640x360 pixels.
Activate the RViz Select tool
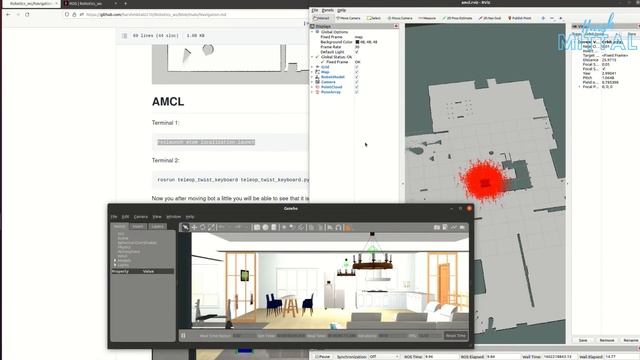(374, 18)
